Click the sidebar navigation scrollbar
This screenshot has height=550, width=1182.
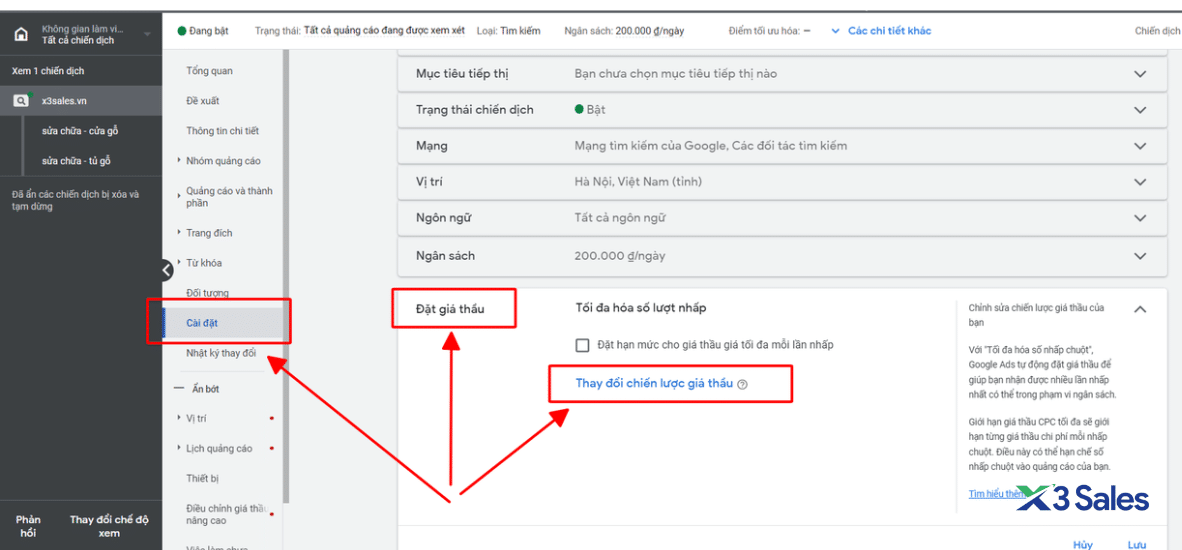pos(286,276)
